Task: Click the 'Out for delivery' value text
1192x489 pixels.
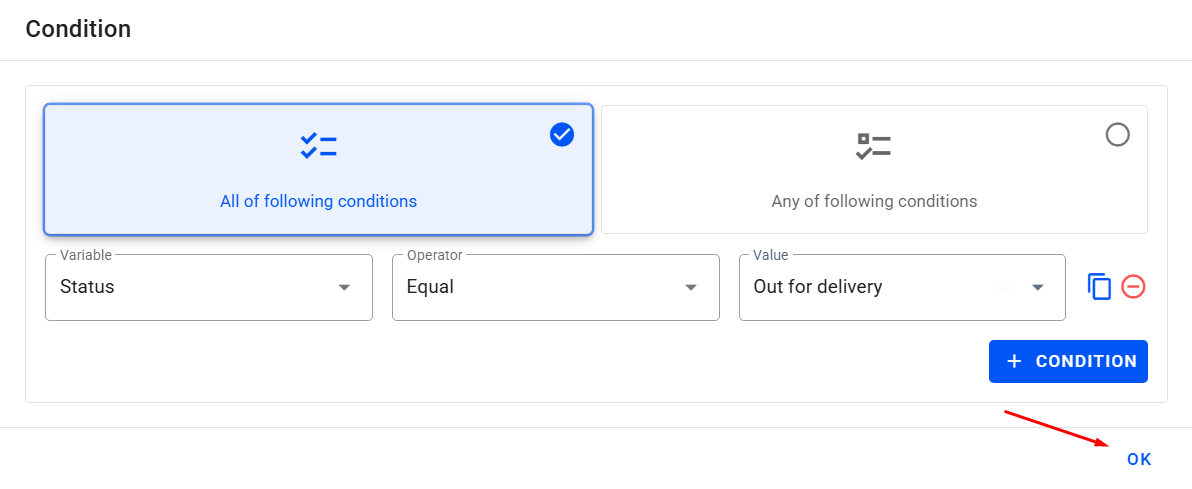Action: click(x=817, y=287)
